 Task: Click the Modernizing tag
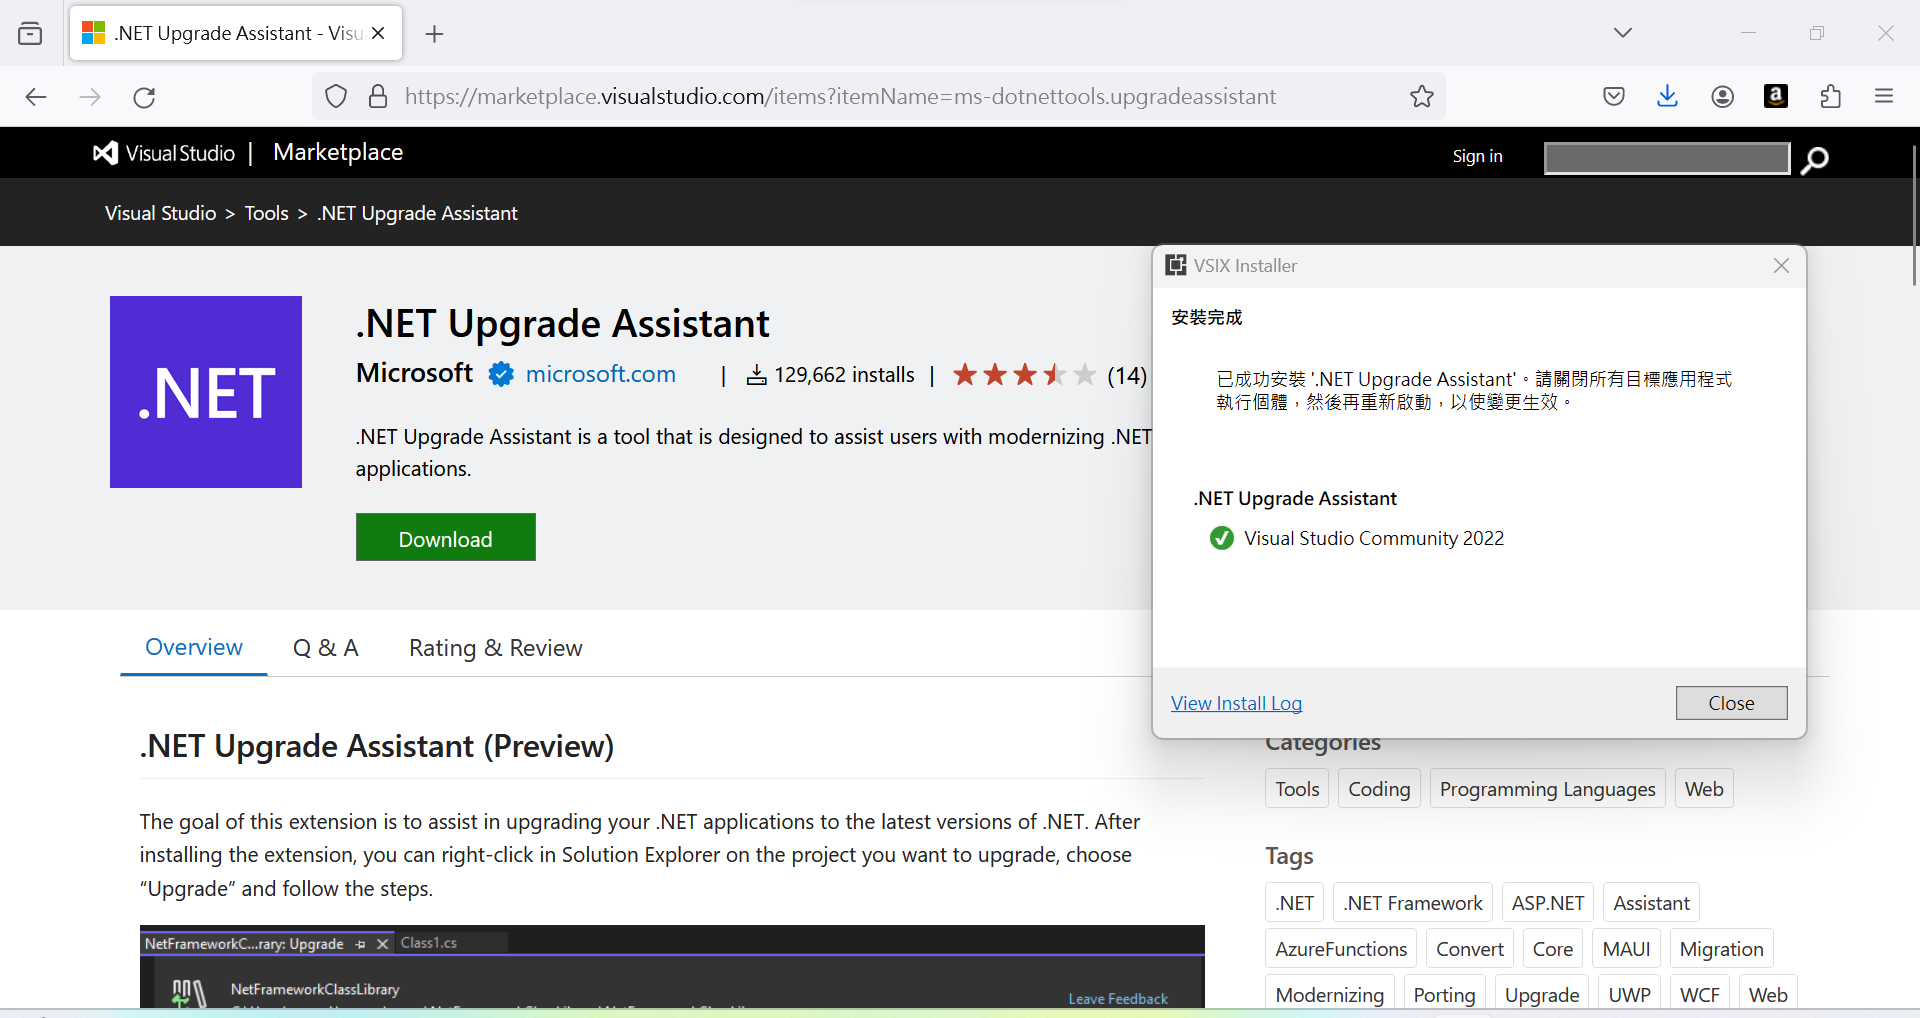[1330, 994]
